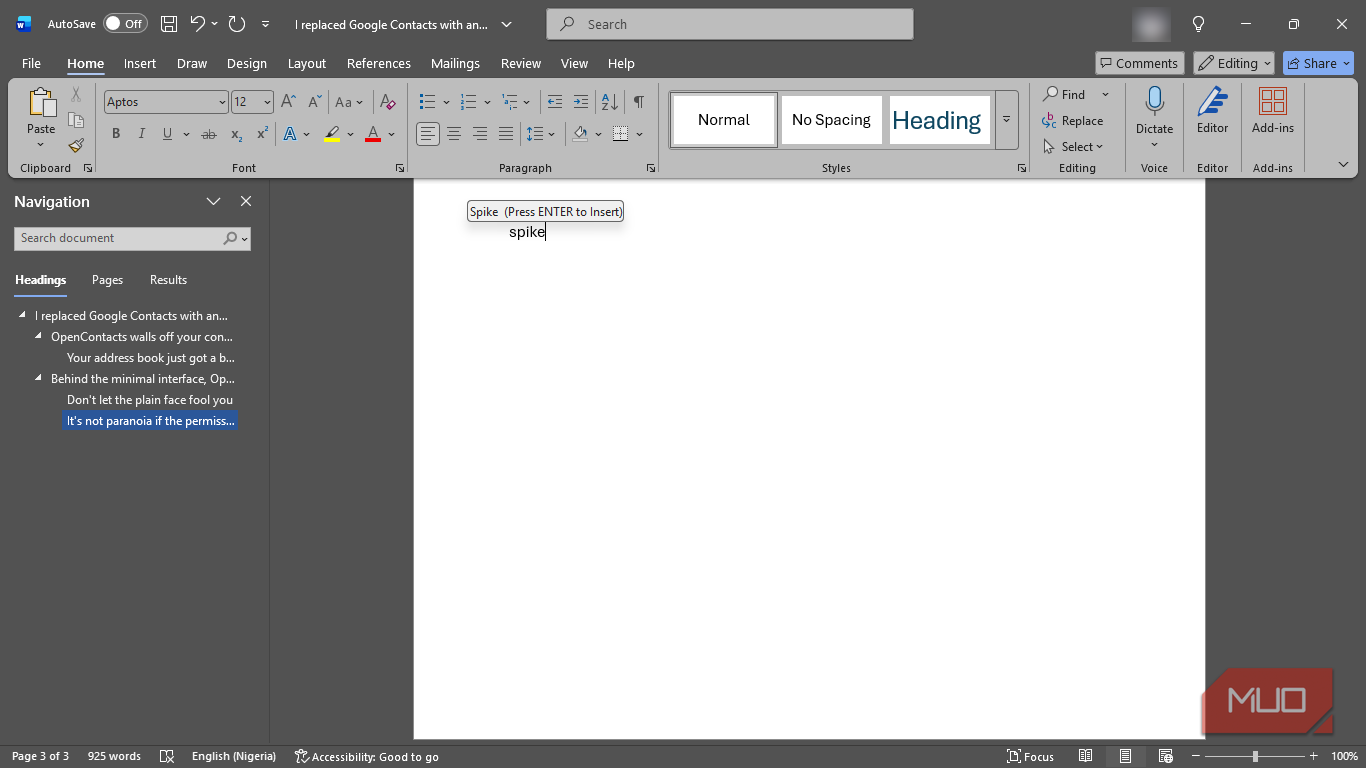Image resolution: width=1366 pixels, height=768 pixels.
Task: Switch to the Insert tab
Action: 140,63
